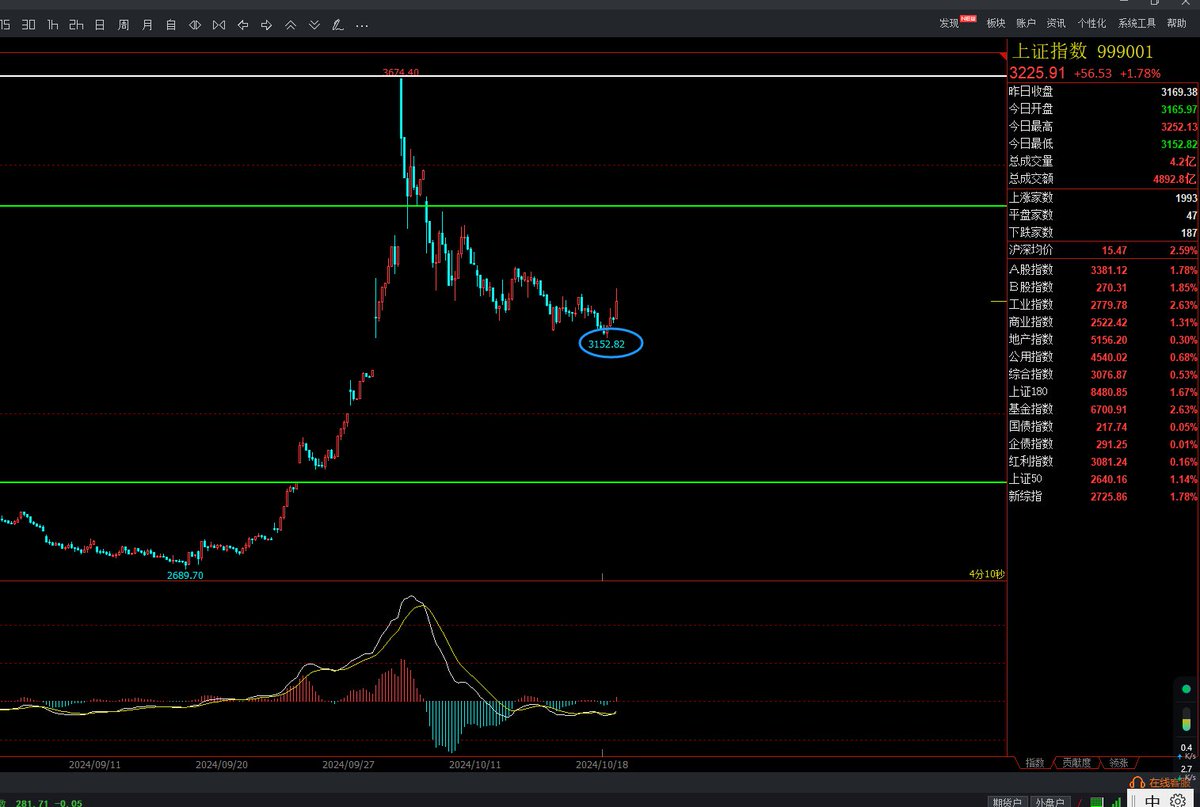Click the expand-chart horizontally icon
This screenshot has height=807, width=1200.
point(195,24)
